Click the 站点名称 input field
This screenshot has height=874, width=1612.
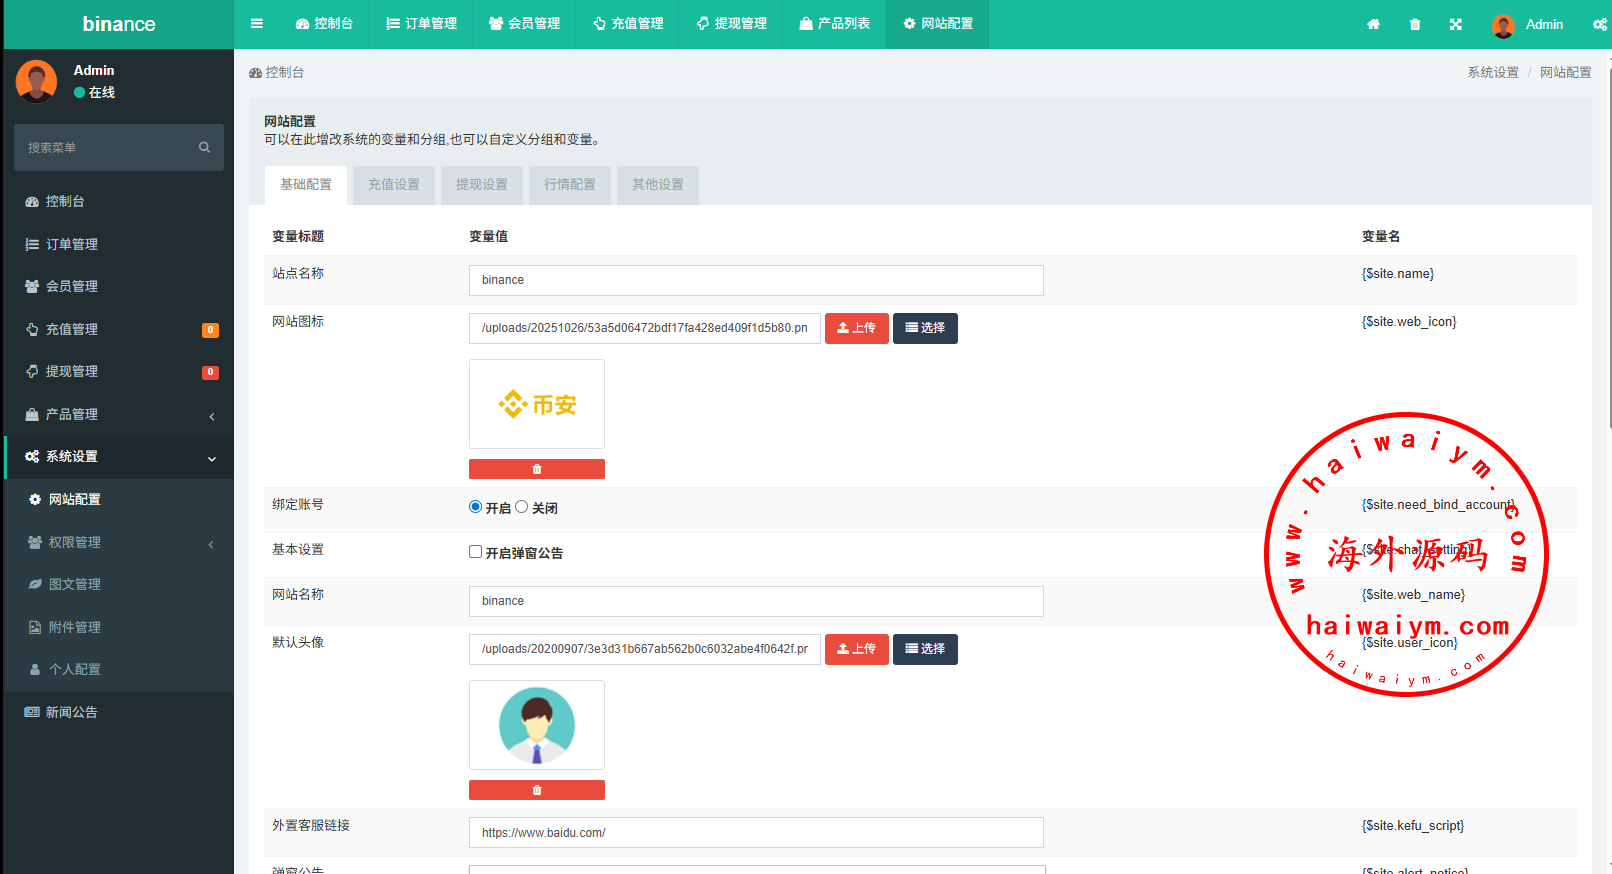pyautogui.click(x=756, y=280)
